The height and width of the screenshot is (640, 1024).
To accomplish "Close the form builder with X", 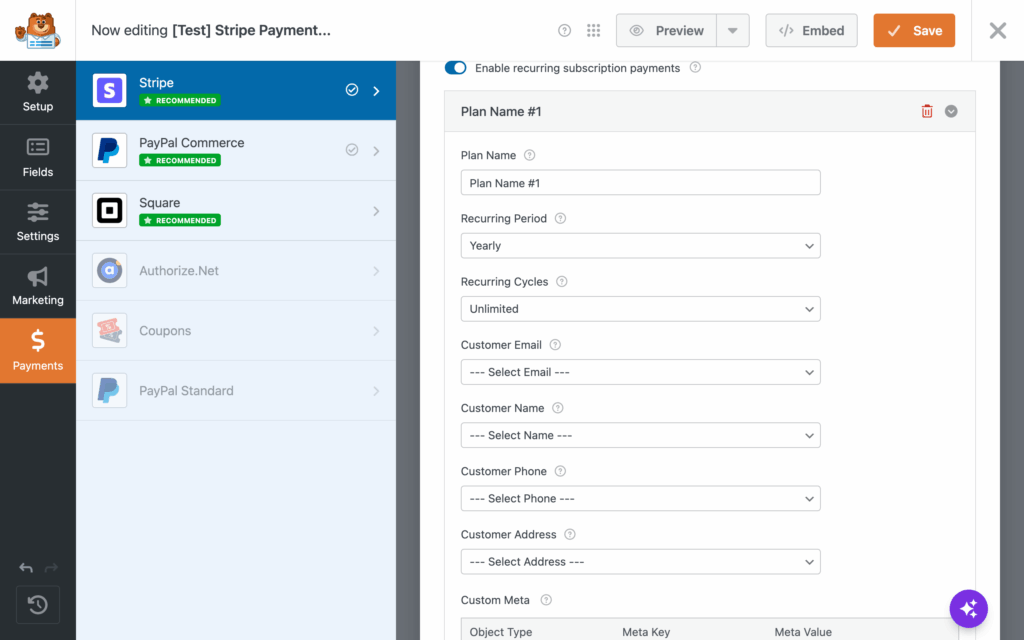I will (997, 31).
